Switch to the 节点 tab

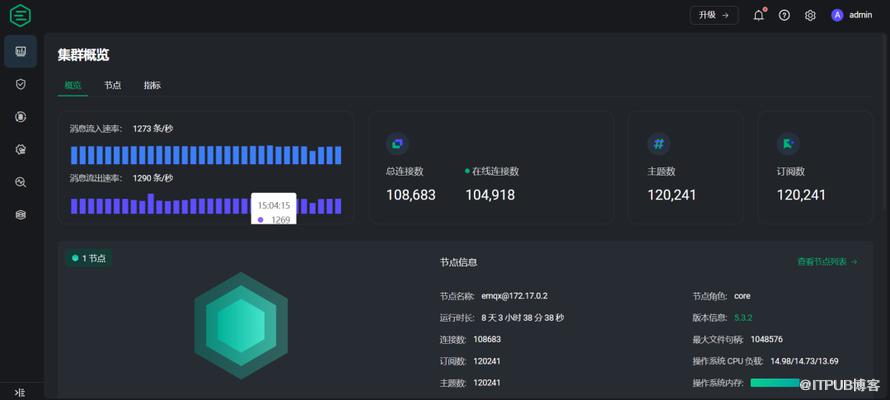113,85
